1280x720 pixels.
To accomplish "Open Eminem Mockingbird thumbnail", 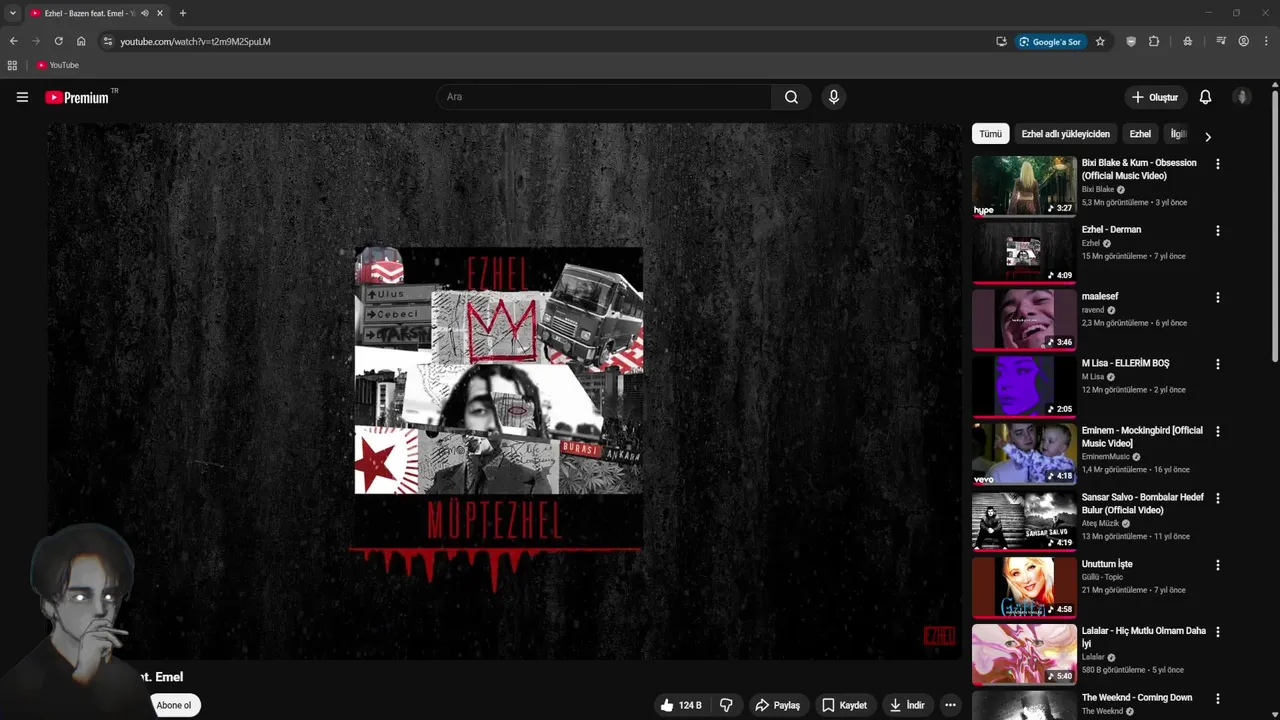I will pyautogui.click(x=1024, y=453).
